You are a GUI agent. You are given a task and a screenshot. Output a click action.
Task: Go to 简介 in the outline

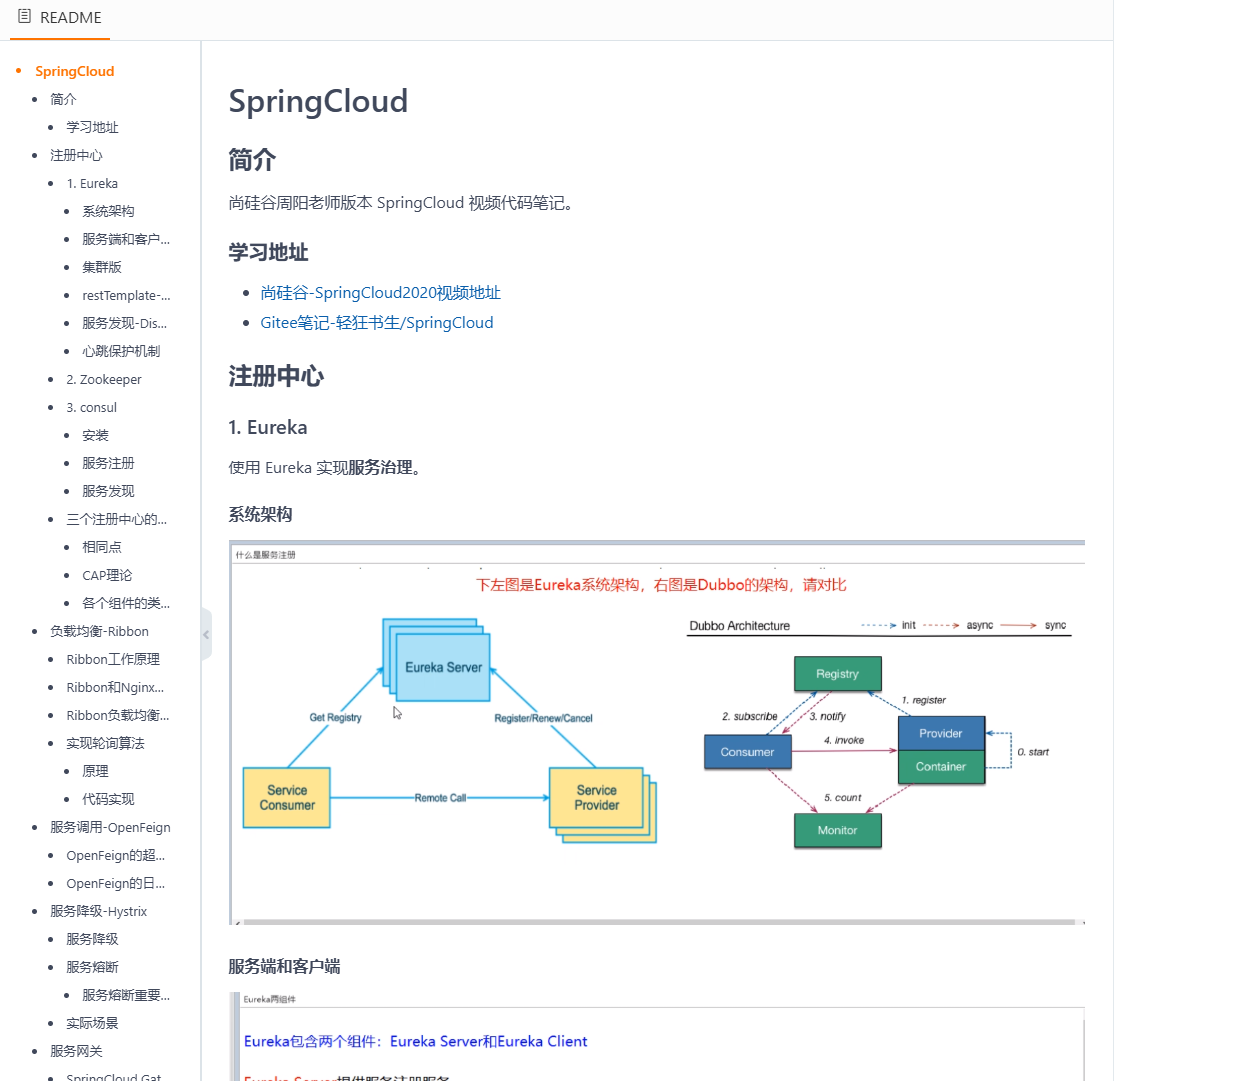pos(63,99)
